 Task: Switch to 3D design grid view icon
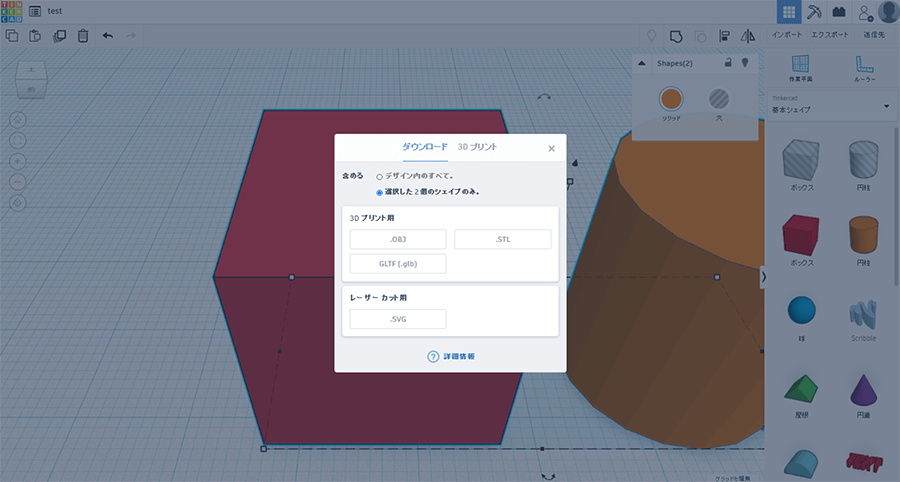(789, 11)
